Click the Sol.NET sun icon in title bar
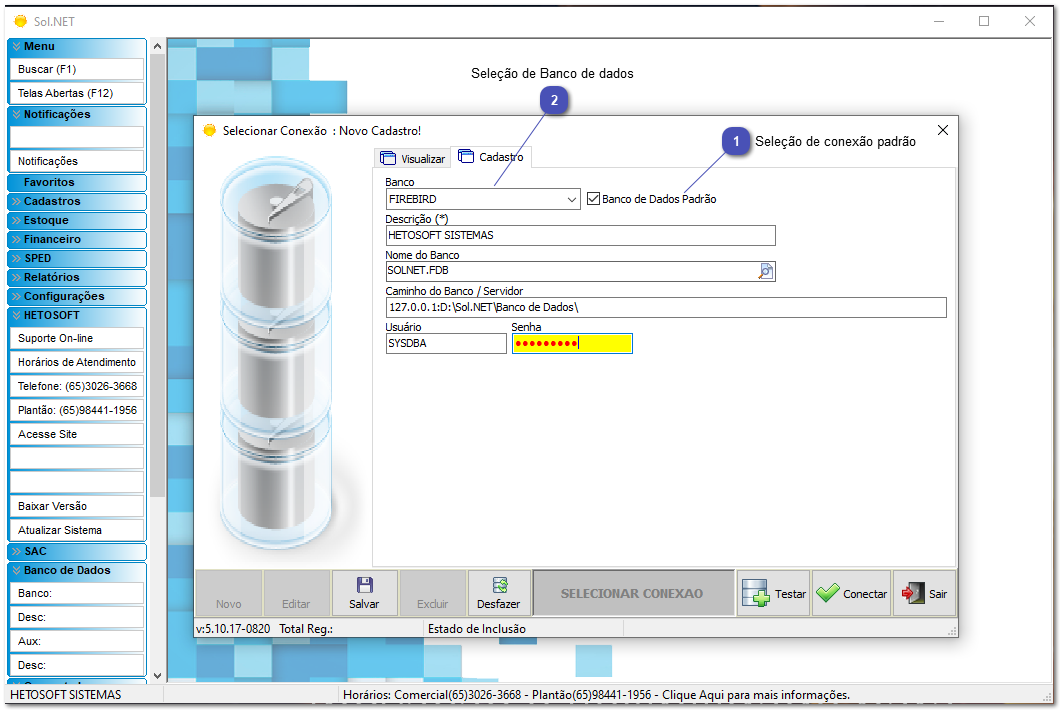 [18, 20]
